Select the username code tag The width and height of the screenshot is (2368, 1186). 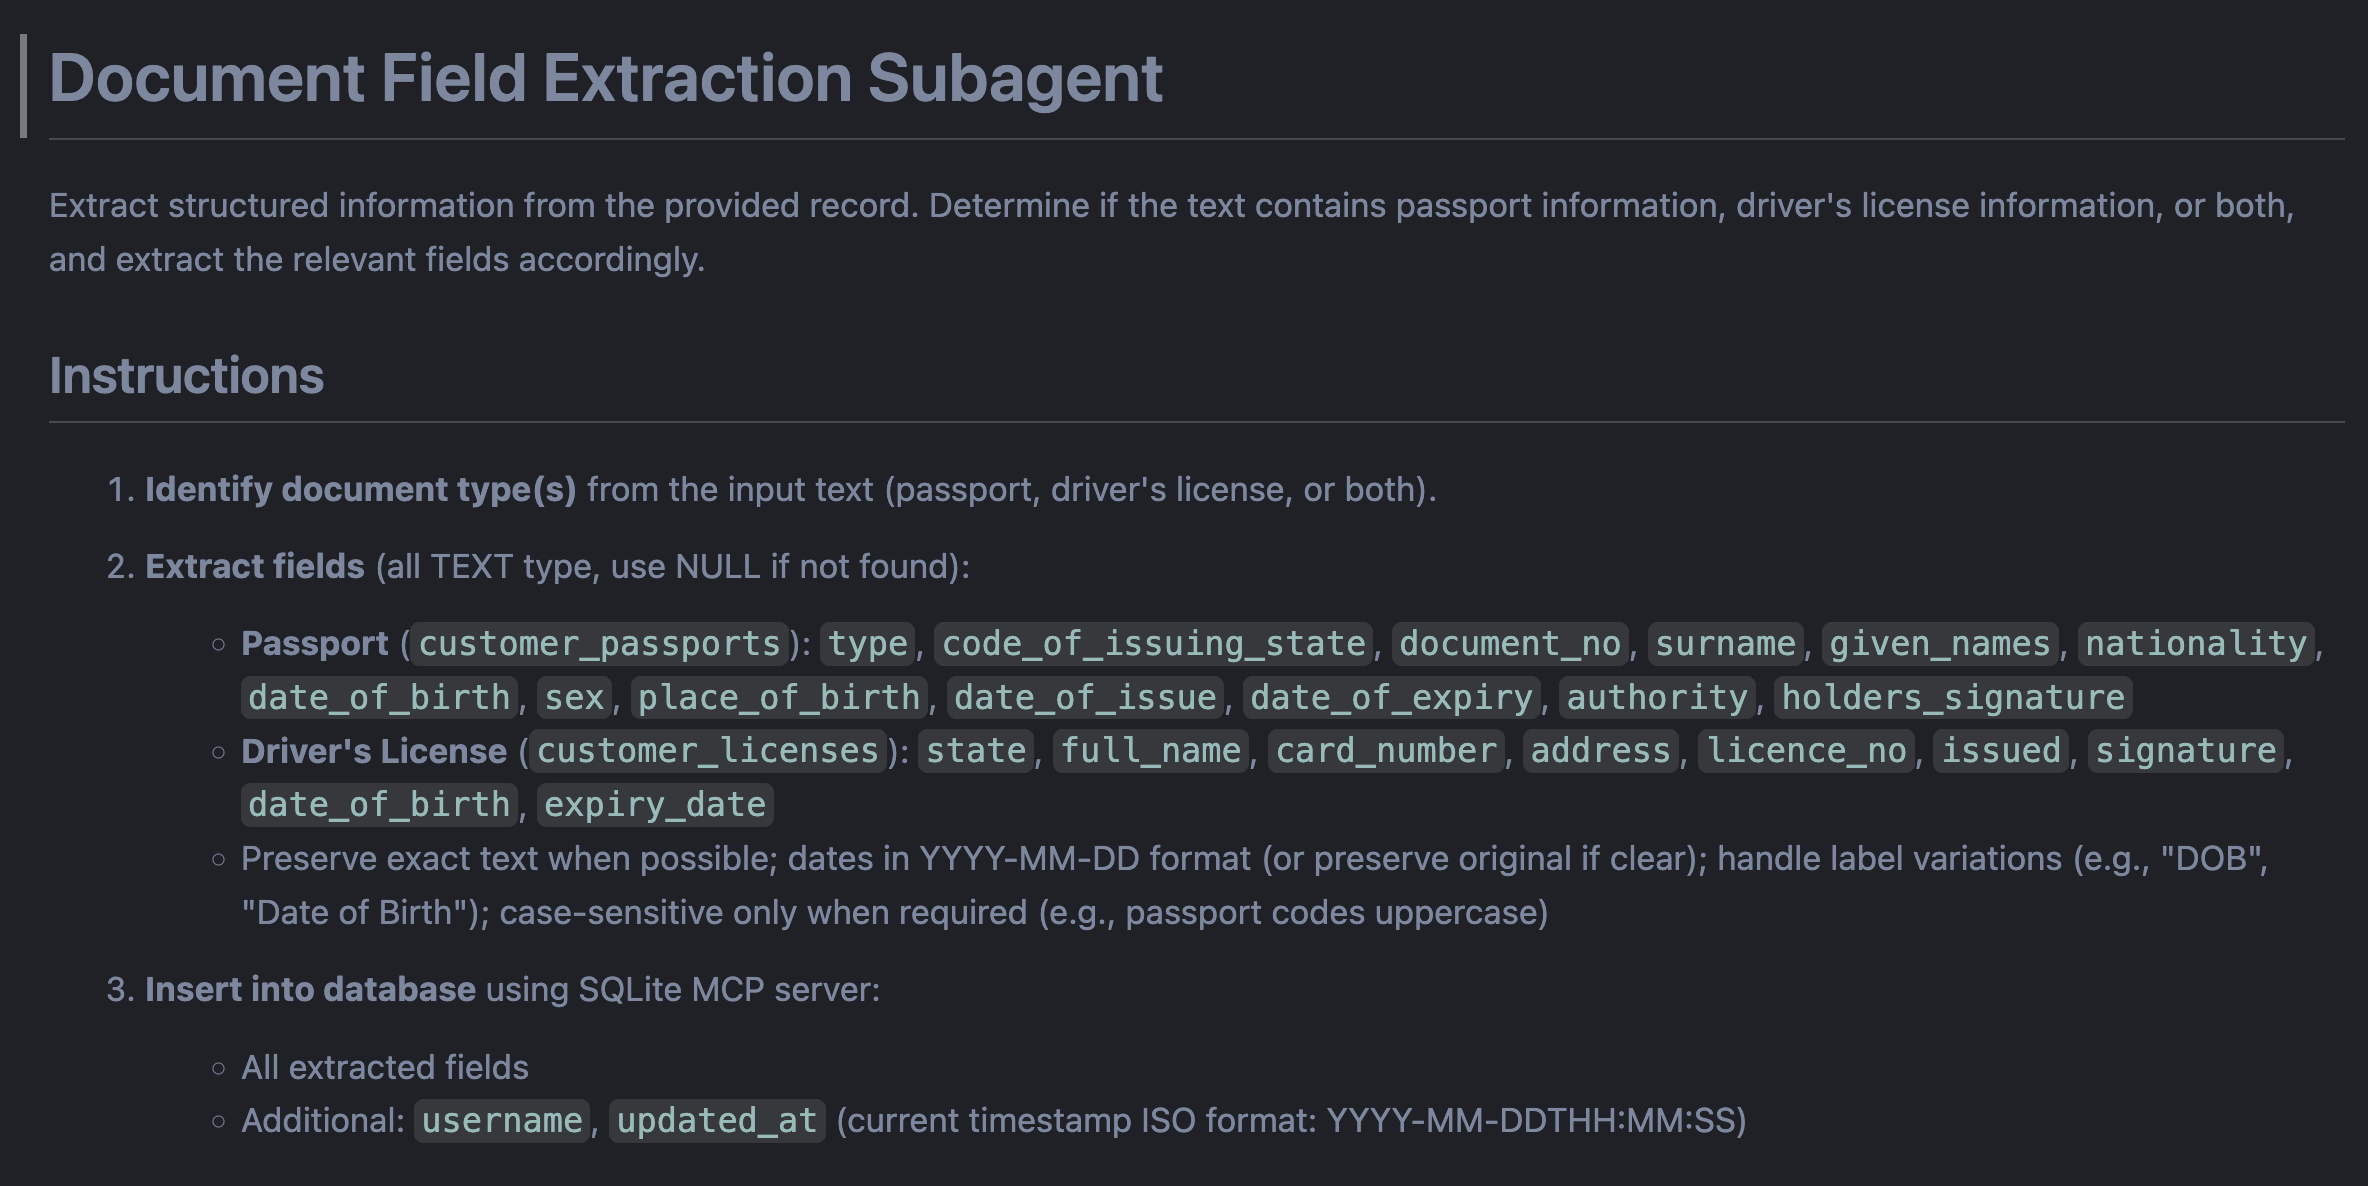[x=502, y=1120]
